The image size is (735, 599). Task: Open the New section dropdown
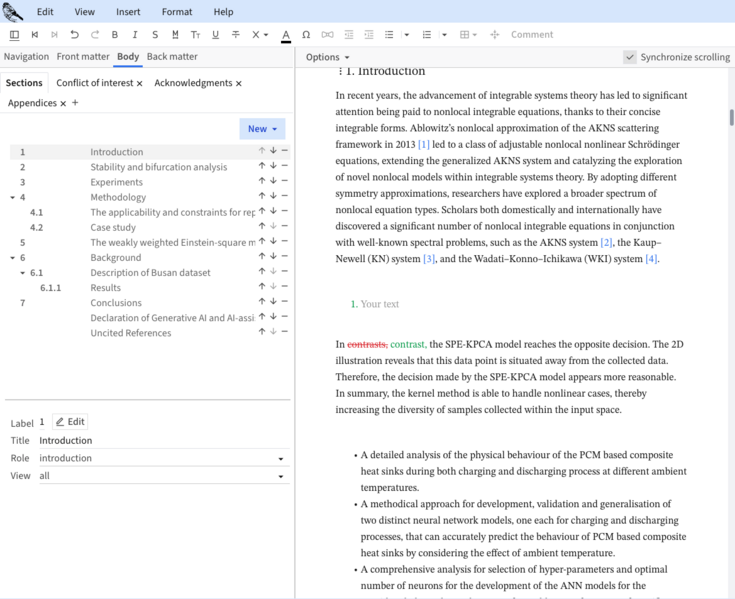262,128
